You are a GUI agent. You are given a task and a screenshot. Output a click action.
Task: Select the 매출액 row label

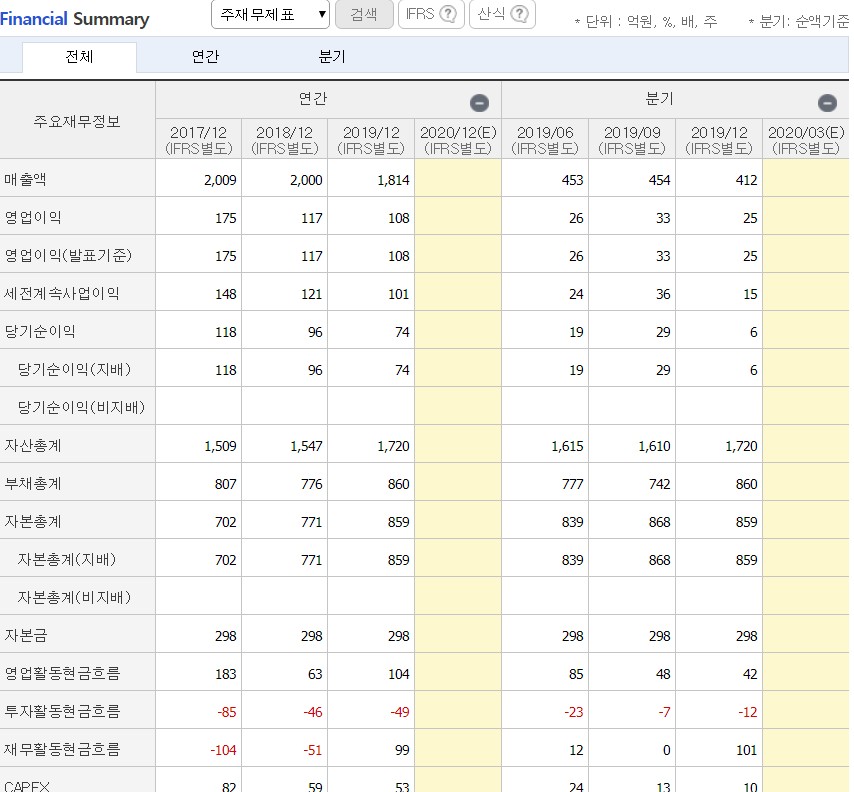(25, 179)
